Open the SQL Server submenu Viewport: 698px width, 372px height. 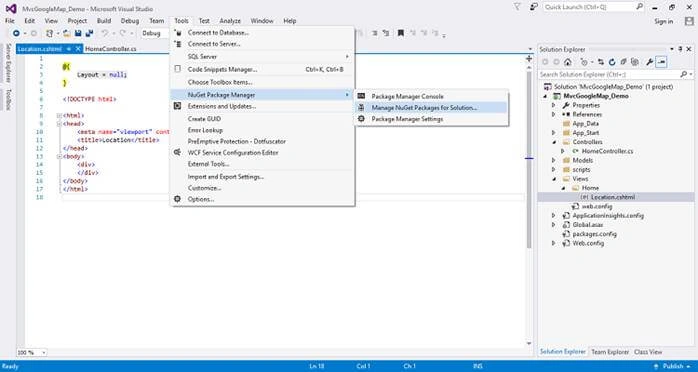pos(262,57)
